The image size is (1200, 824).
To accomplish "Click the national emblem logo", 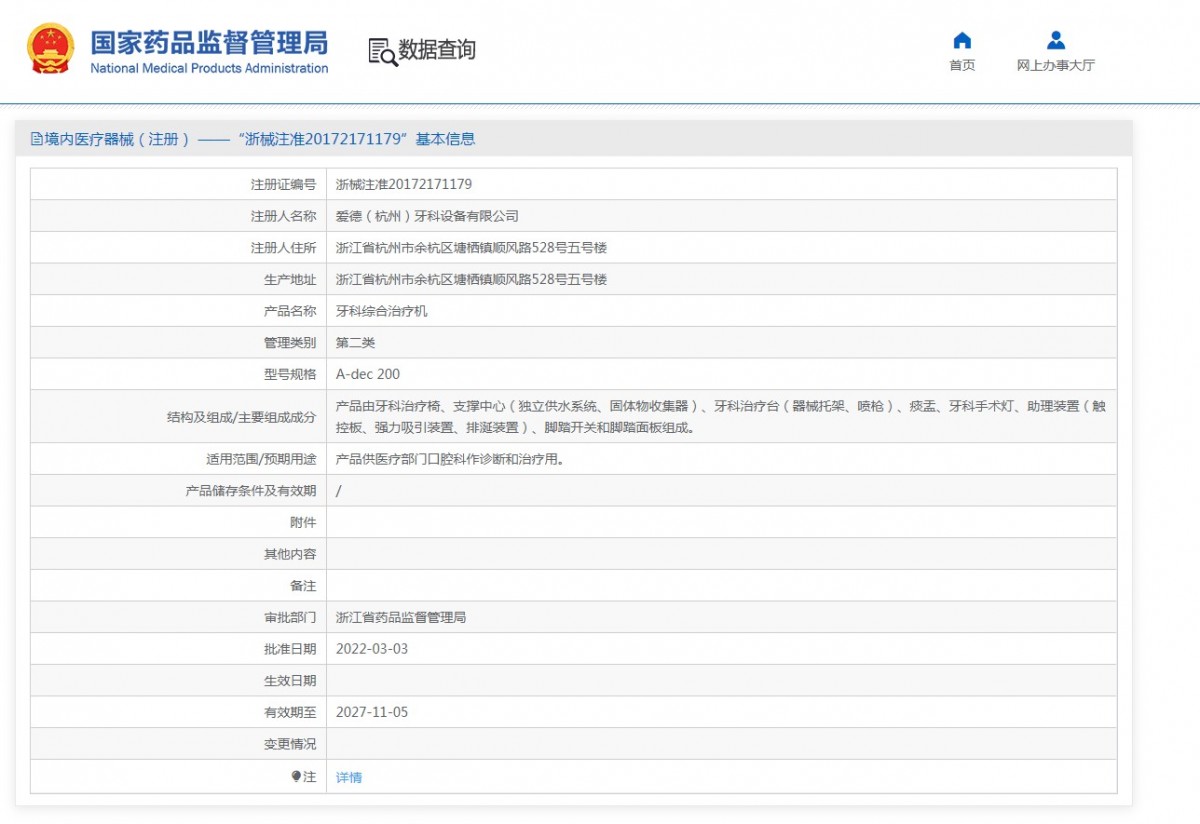I will click(x=49, y=49).
